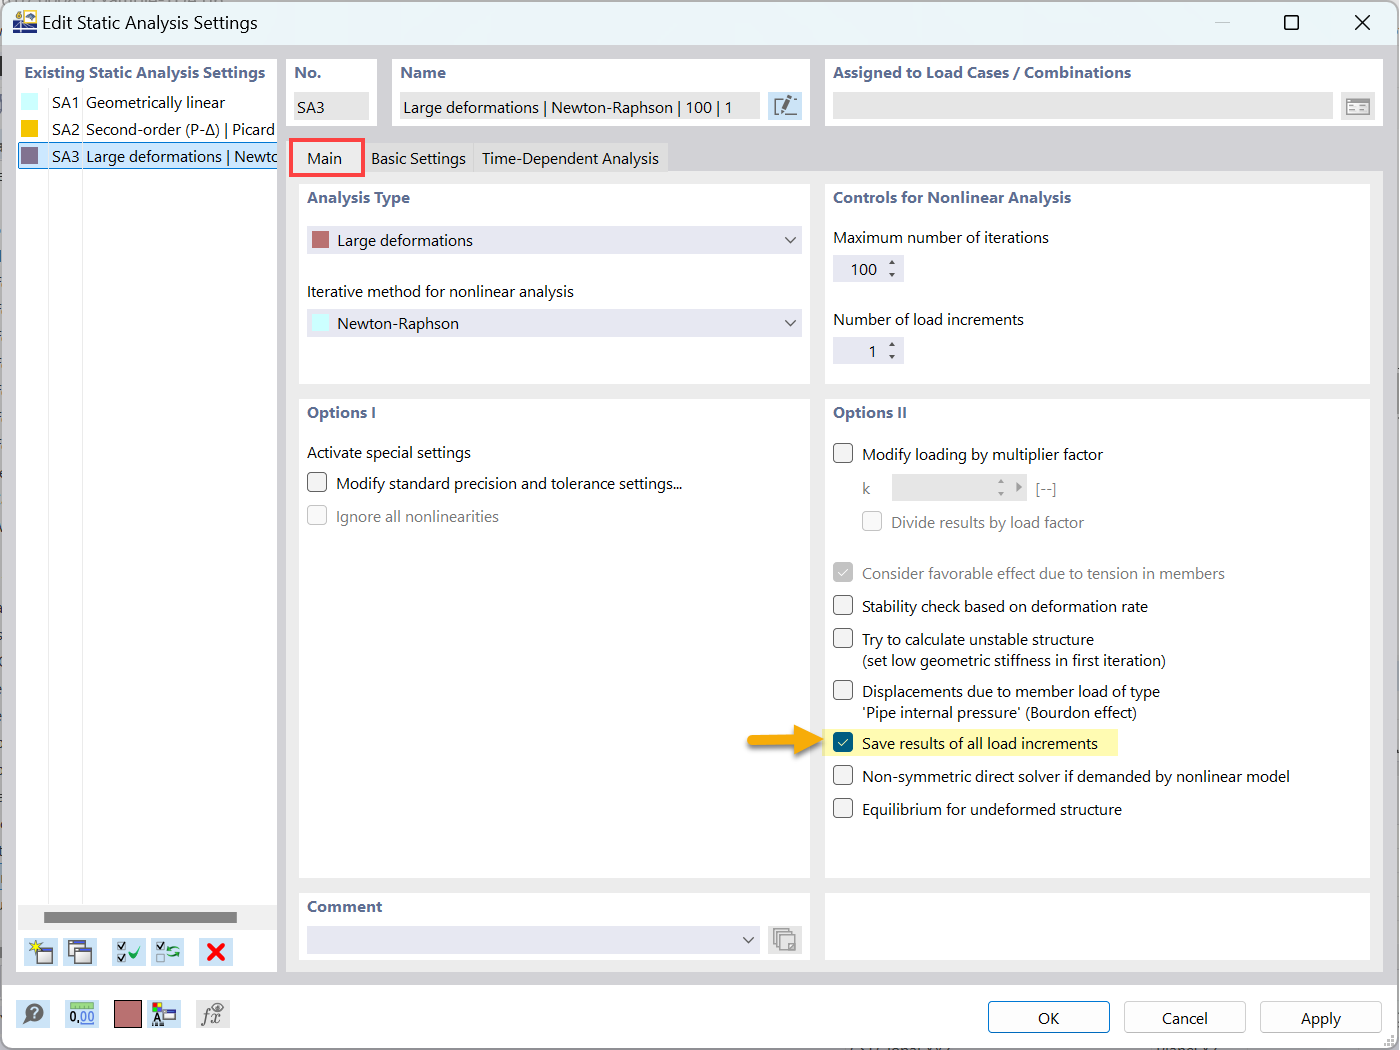This screenshot has width=1400, height=1050.
Task: Invert the analysis settings selection
Action: point(167,952)
